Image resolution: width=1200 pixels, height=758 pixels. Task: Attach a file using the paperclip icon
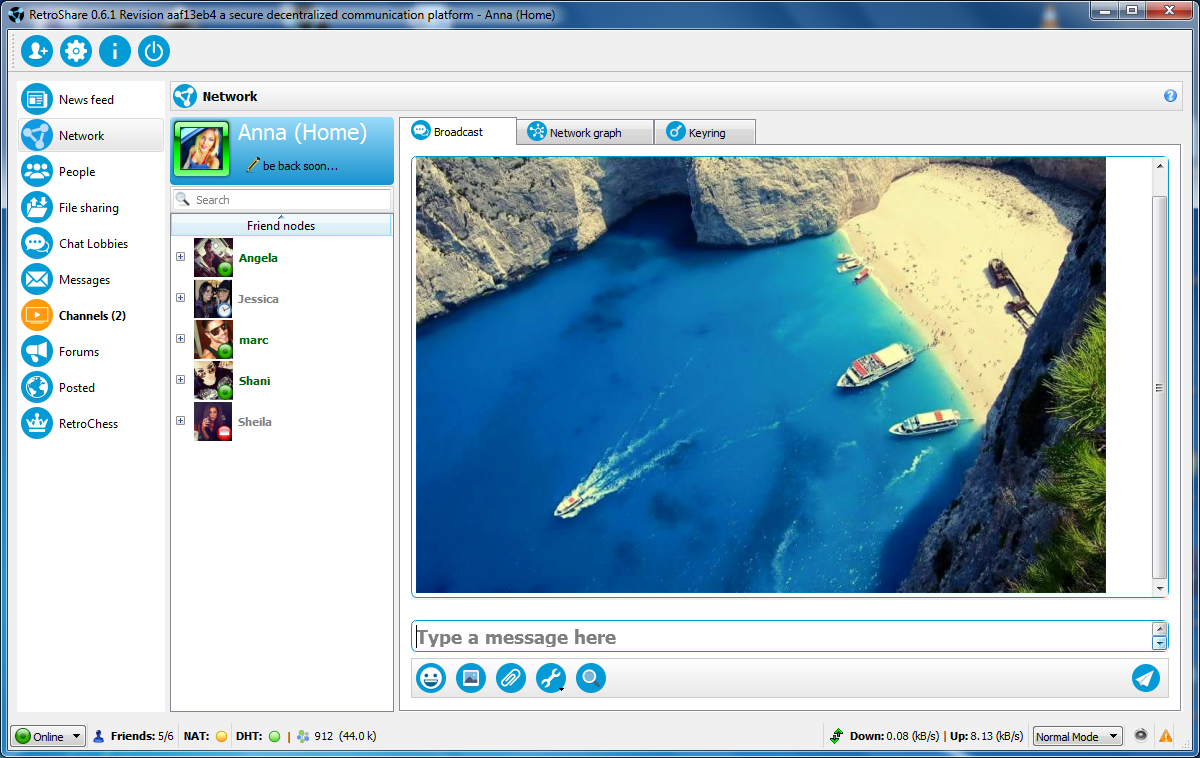click(x=510, y=678)
